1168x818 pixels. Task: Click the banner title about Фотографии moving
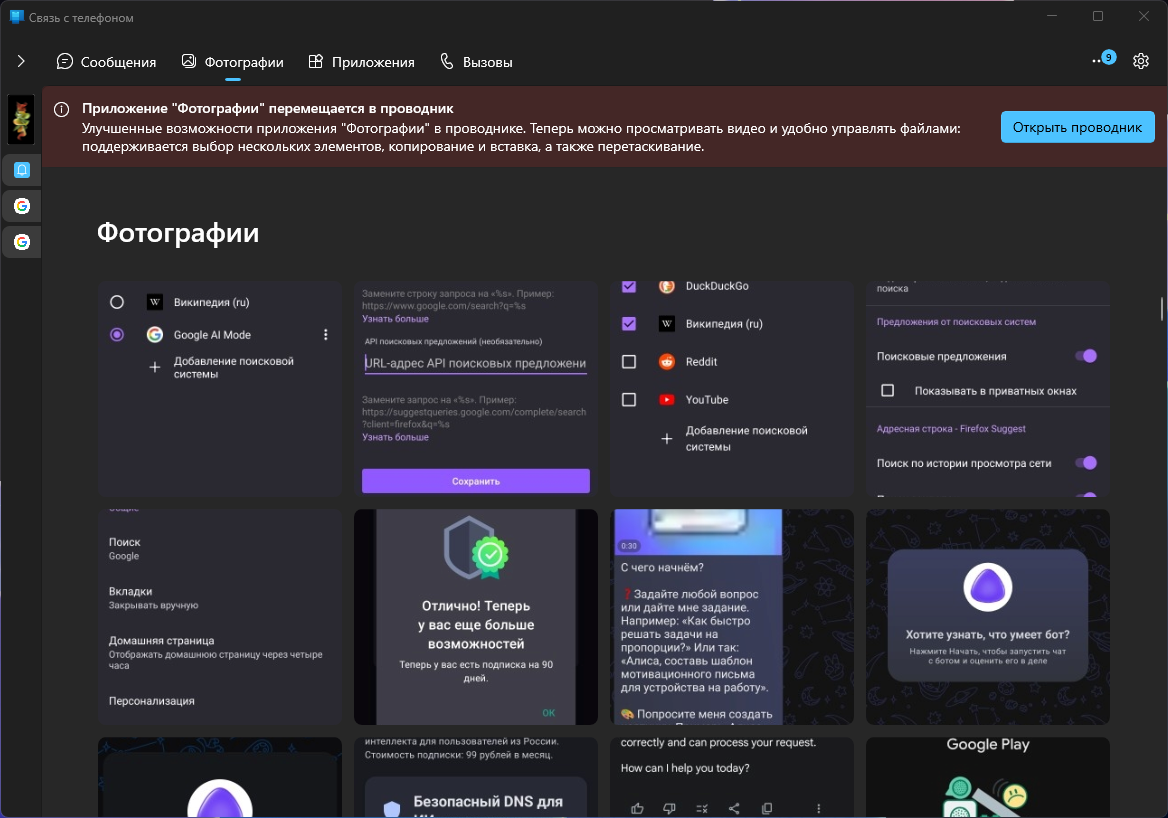(x=267, y=109)
